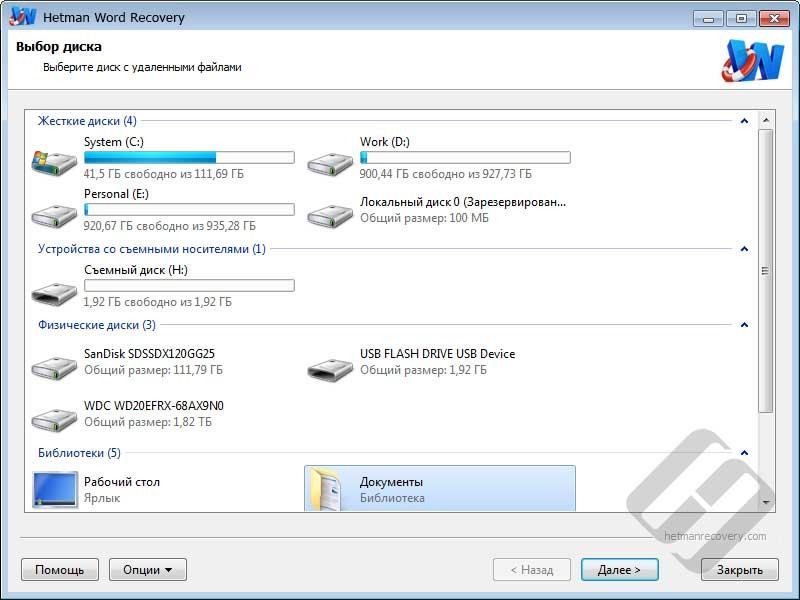Image resolution: width=800 pixels, height=600 pixels.
Task: Click the text '41,5 ГБ свободно из 111,69 ГБ'
Action: click(x=164, y=174)
